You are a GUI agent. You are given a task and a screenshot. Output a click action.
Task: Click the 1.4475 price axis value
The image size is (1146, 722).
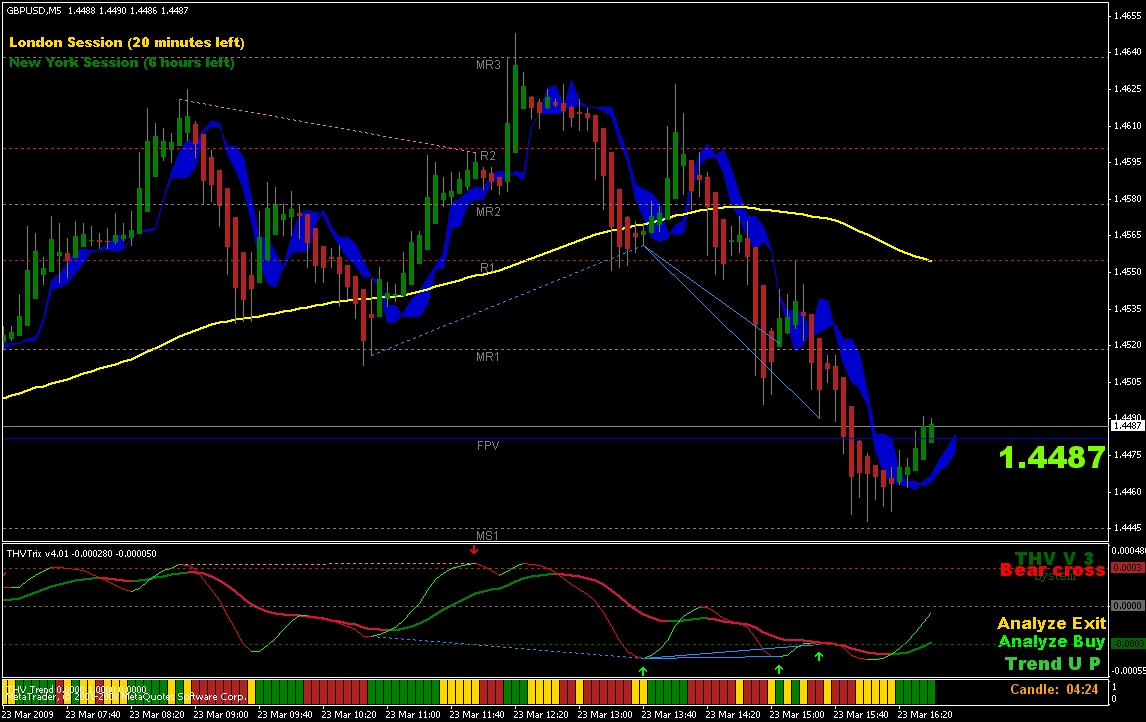pyautogui.click(x=1128, y=455)
